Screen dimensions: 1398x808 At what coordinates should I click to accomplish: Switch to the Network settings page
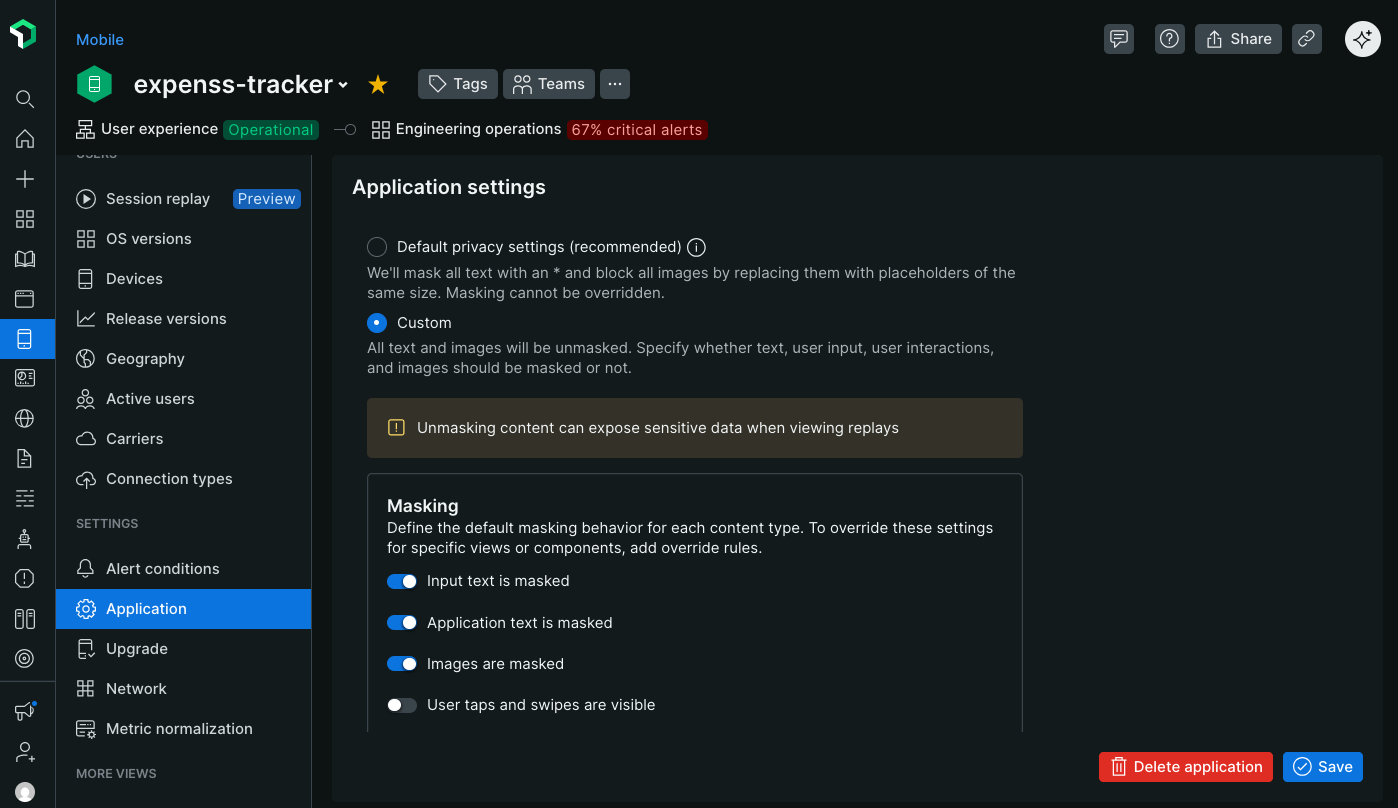click(136, 688)
